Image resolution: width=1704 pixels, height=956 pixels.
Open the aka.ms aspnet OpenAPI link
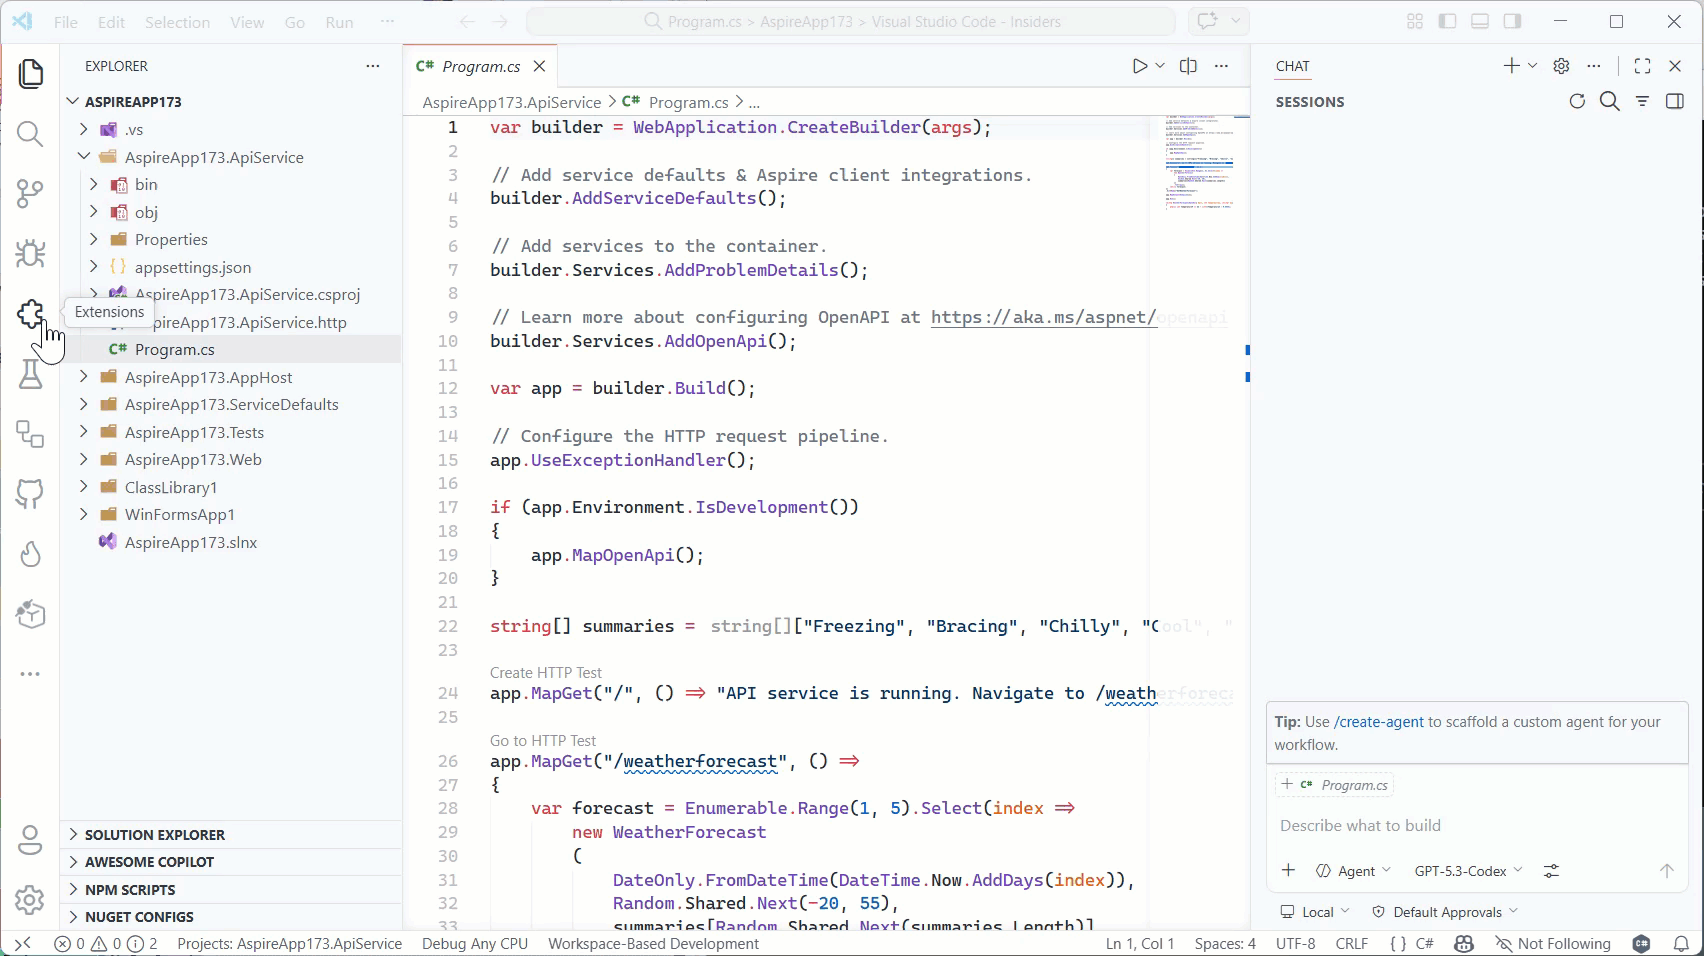click(x=1042, y=317)
